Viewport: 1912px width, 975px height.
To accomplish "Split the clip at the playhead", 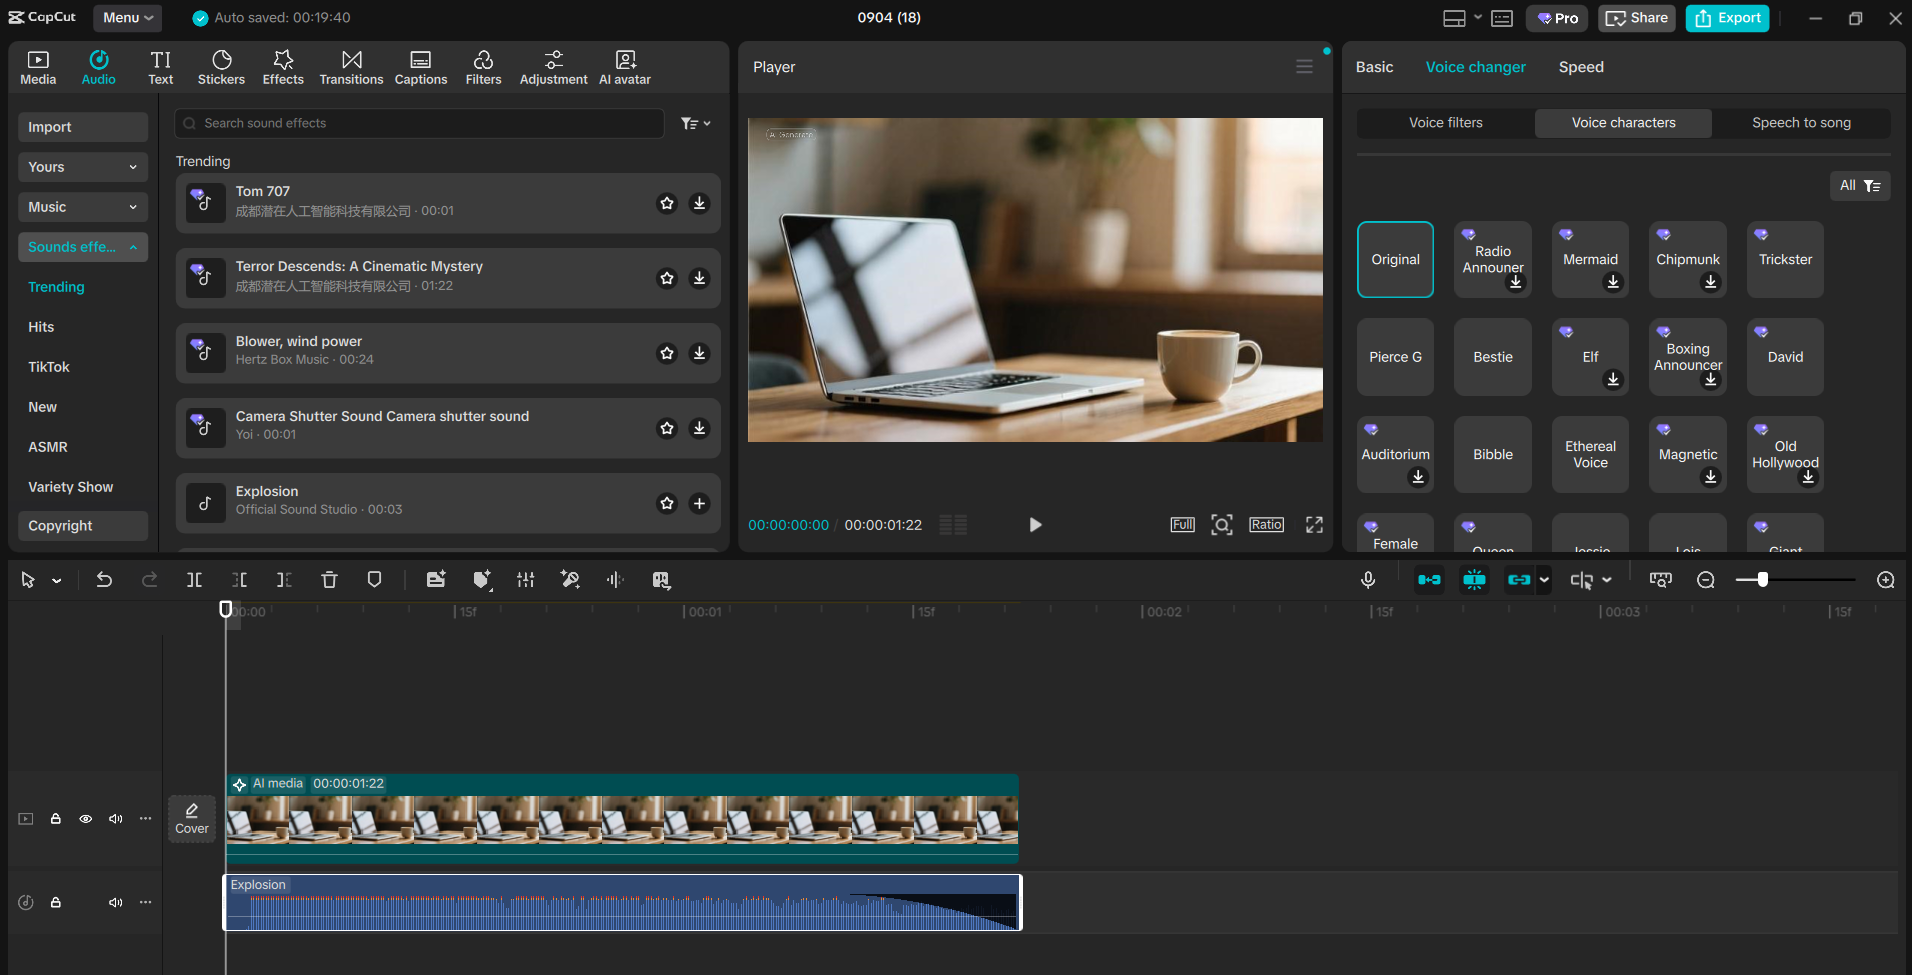I will 193,580.
